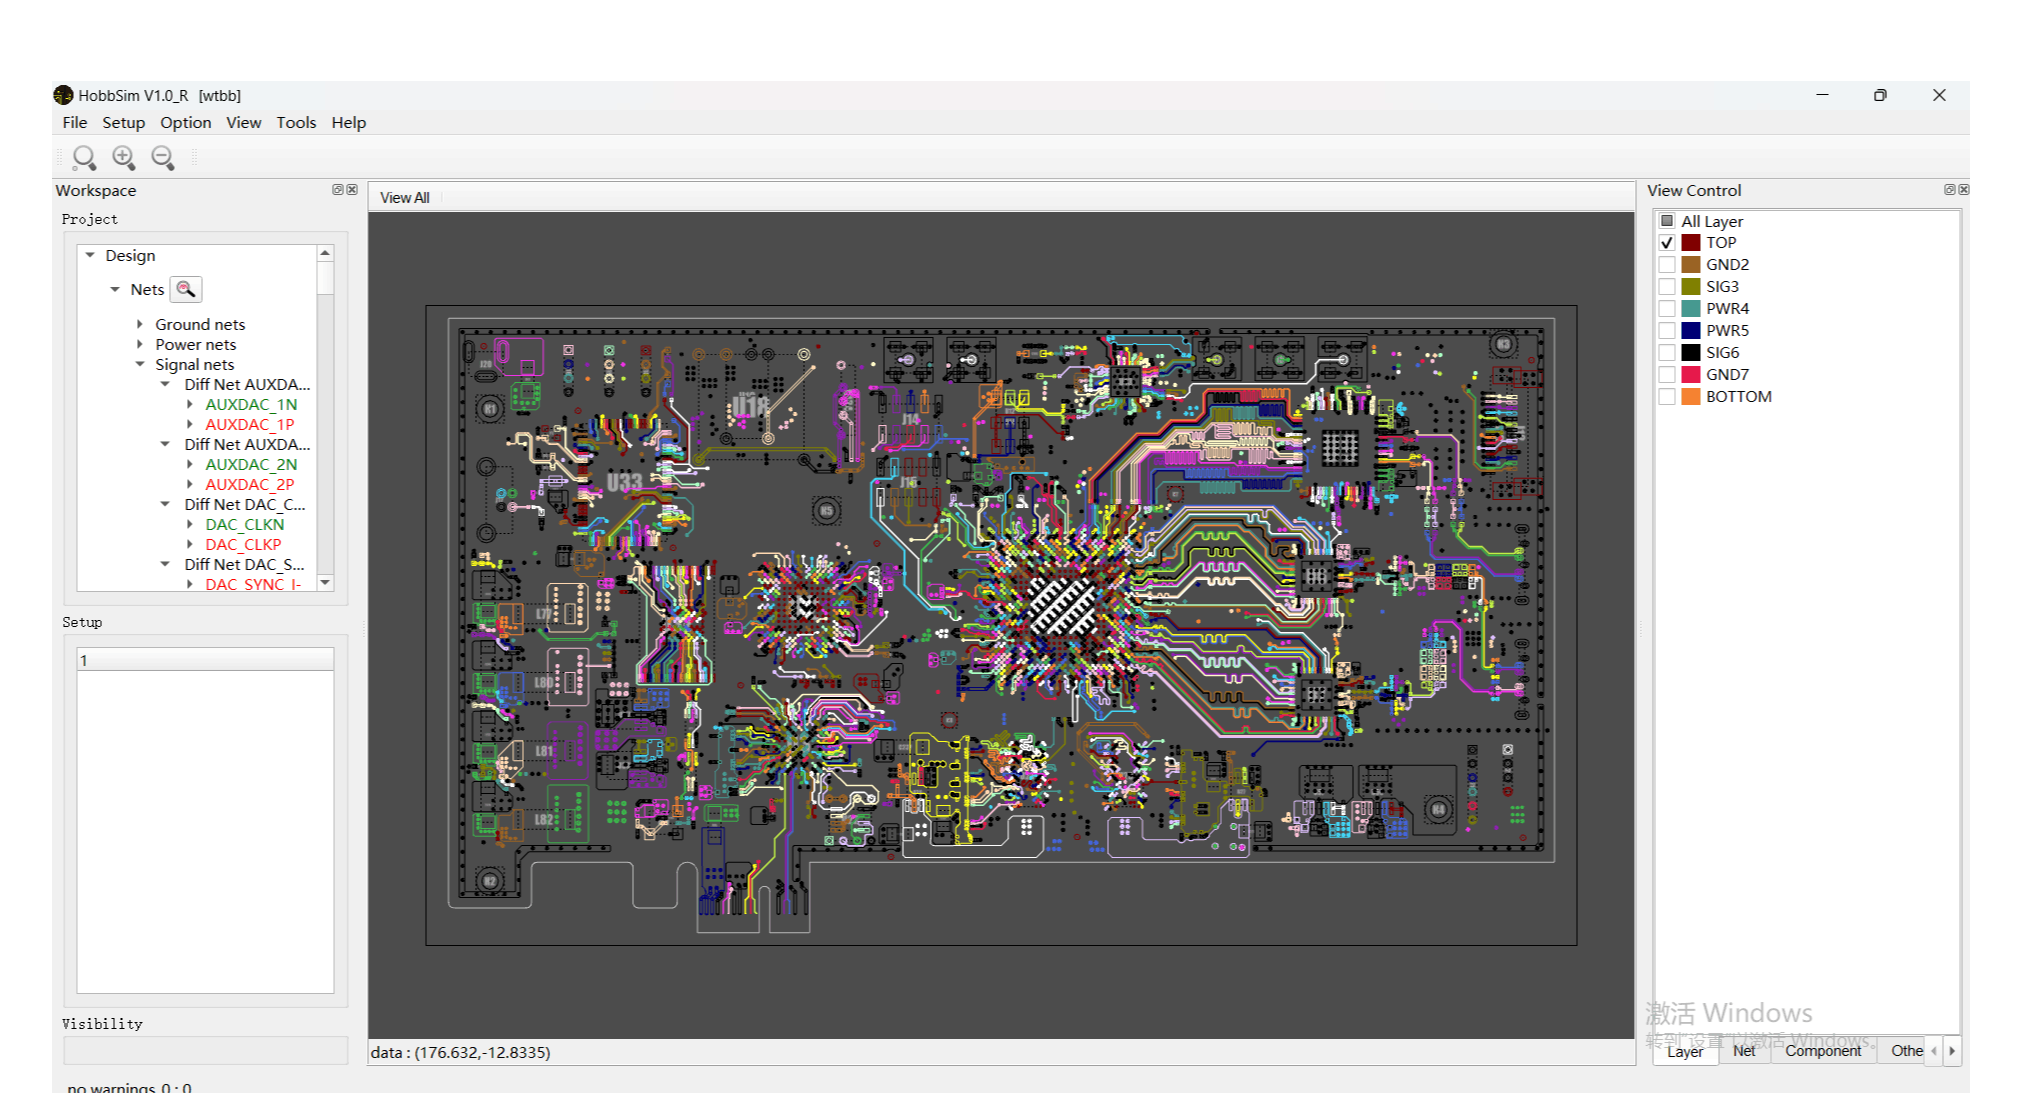Click the U33 component on the board
Image resolution: width=2022 pixels, height=1113 pixels.
click(x=625, y=482)
